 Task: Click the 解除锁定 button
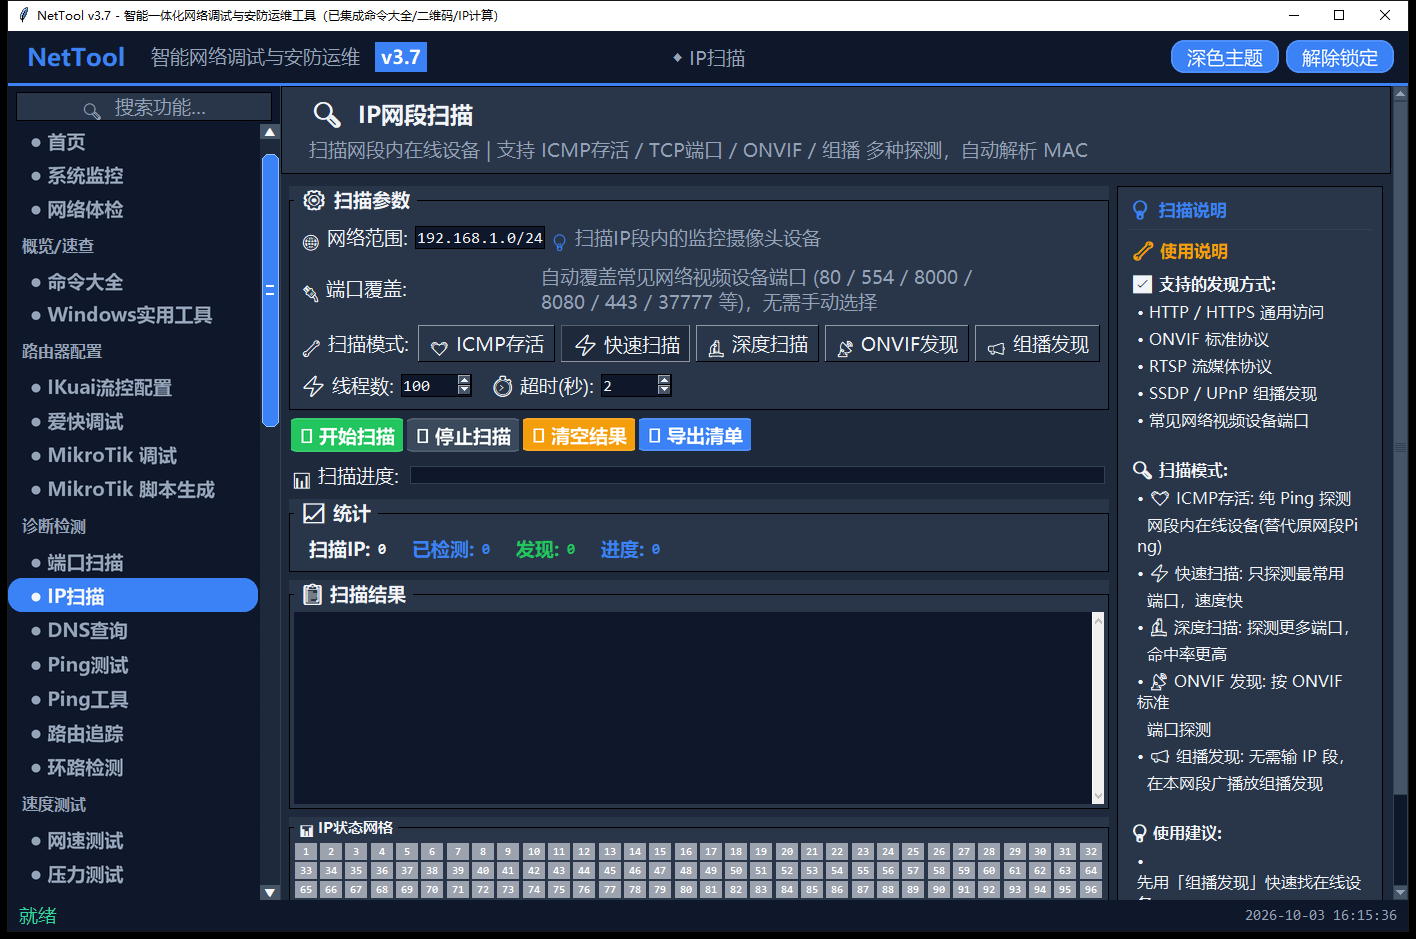[1340, 58]
